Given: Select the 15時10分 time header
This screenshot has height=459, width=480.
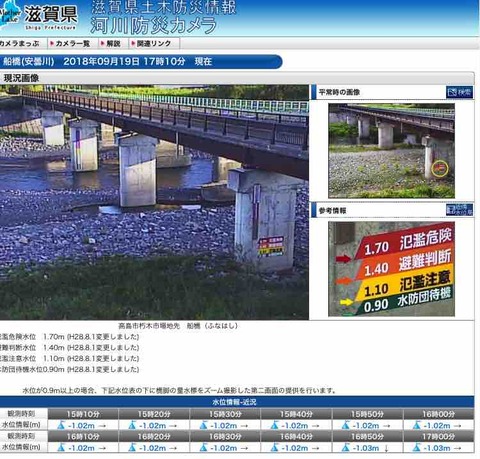Looking at the screenshot, I should (83, 414).
